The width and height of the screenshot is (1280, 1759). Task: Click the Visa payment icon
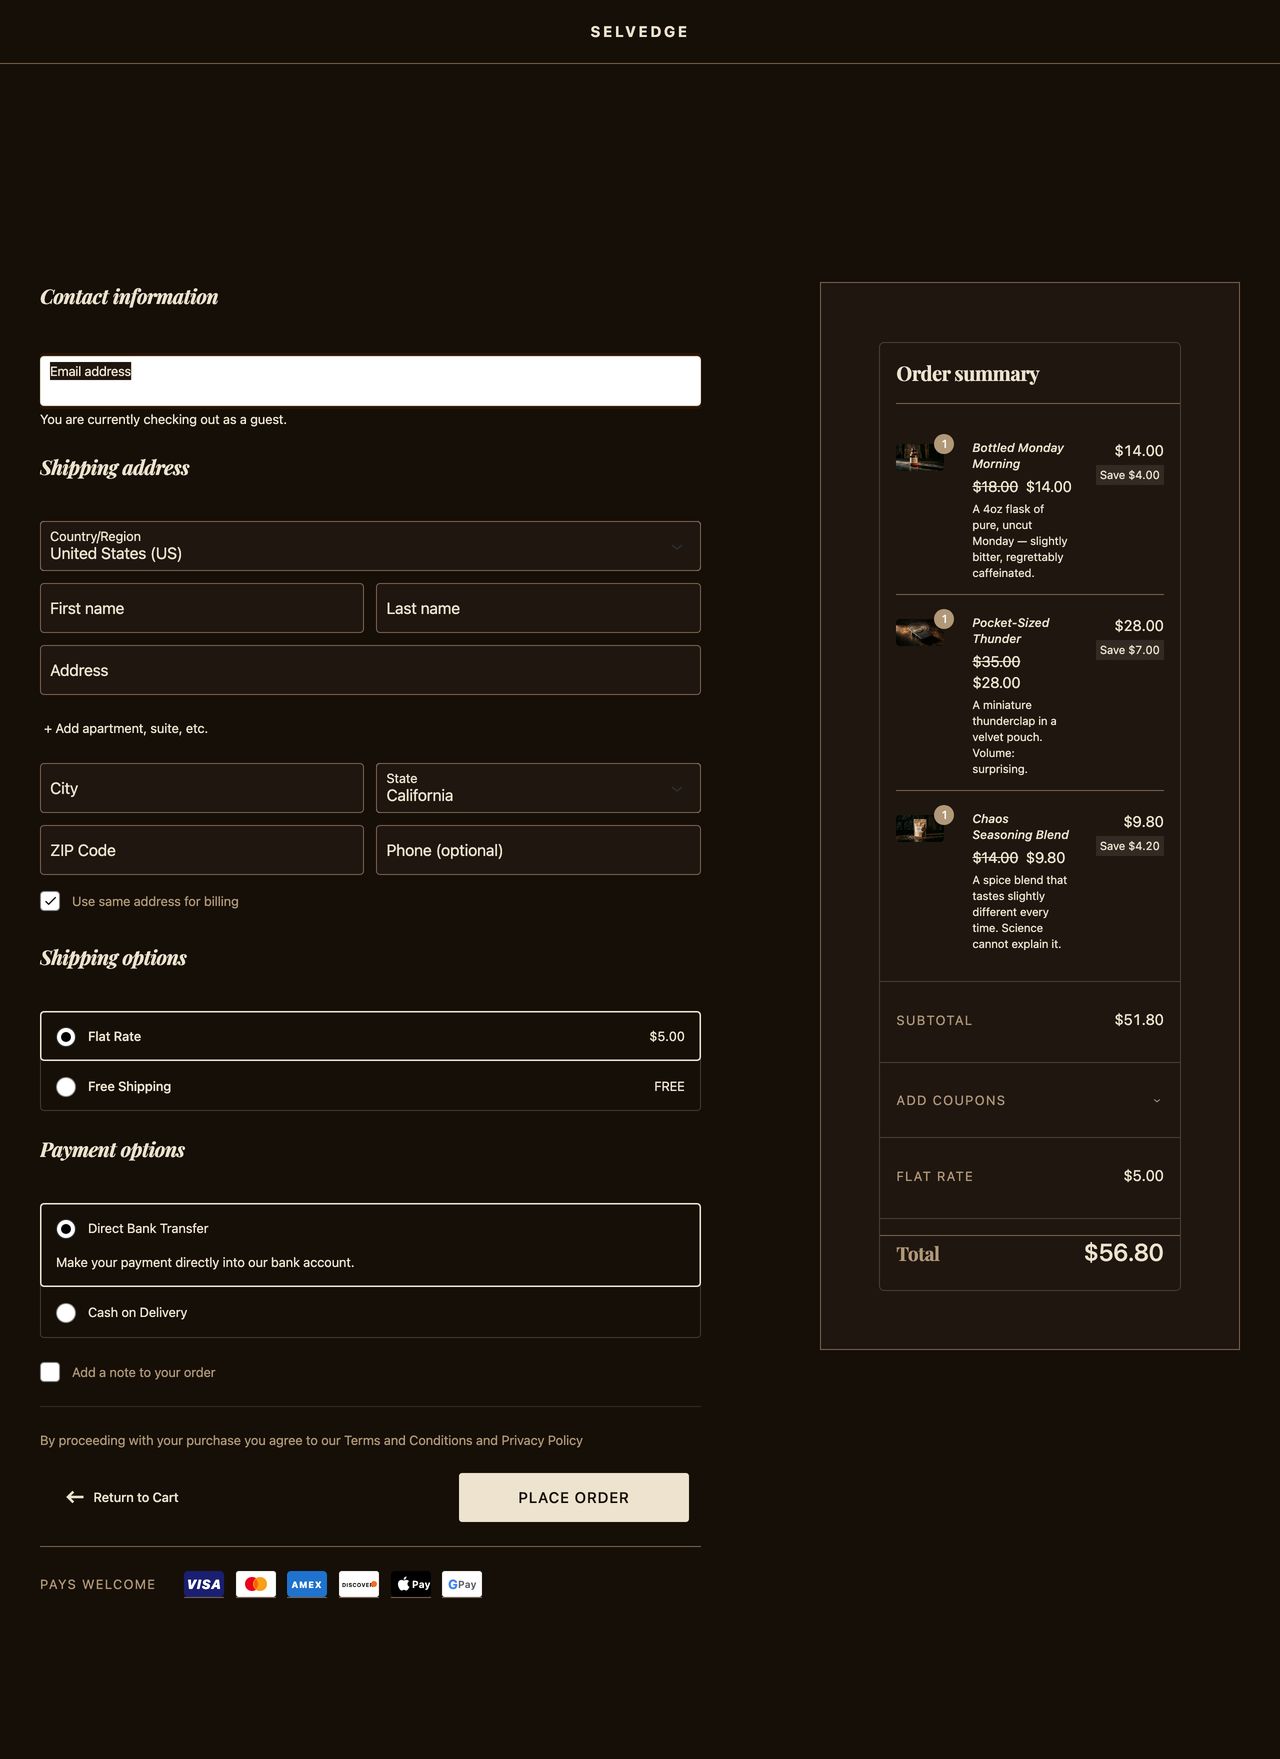[x=204, y=1584]
